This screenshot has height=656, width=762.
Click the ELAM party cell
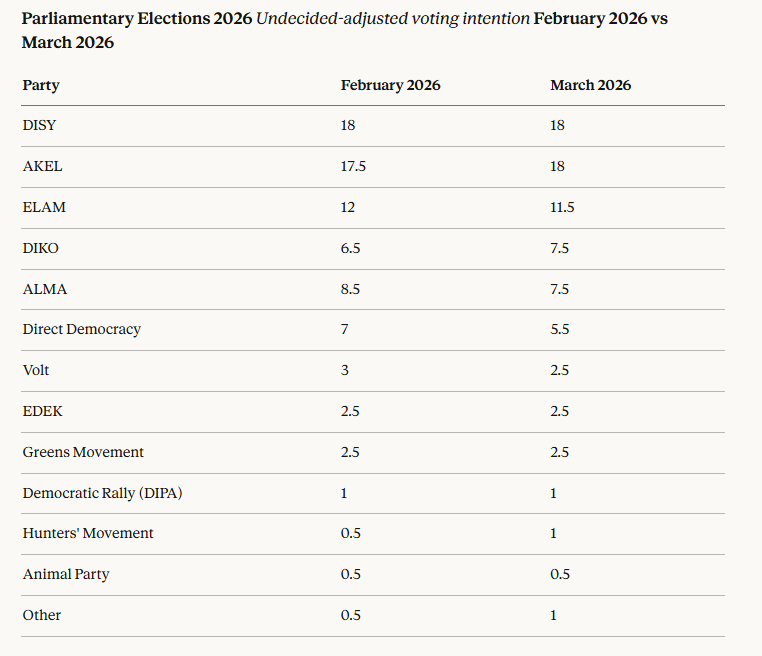coord(44,207)
